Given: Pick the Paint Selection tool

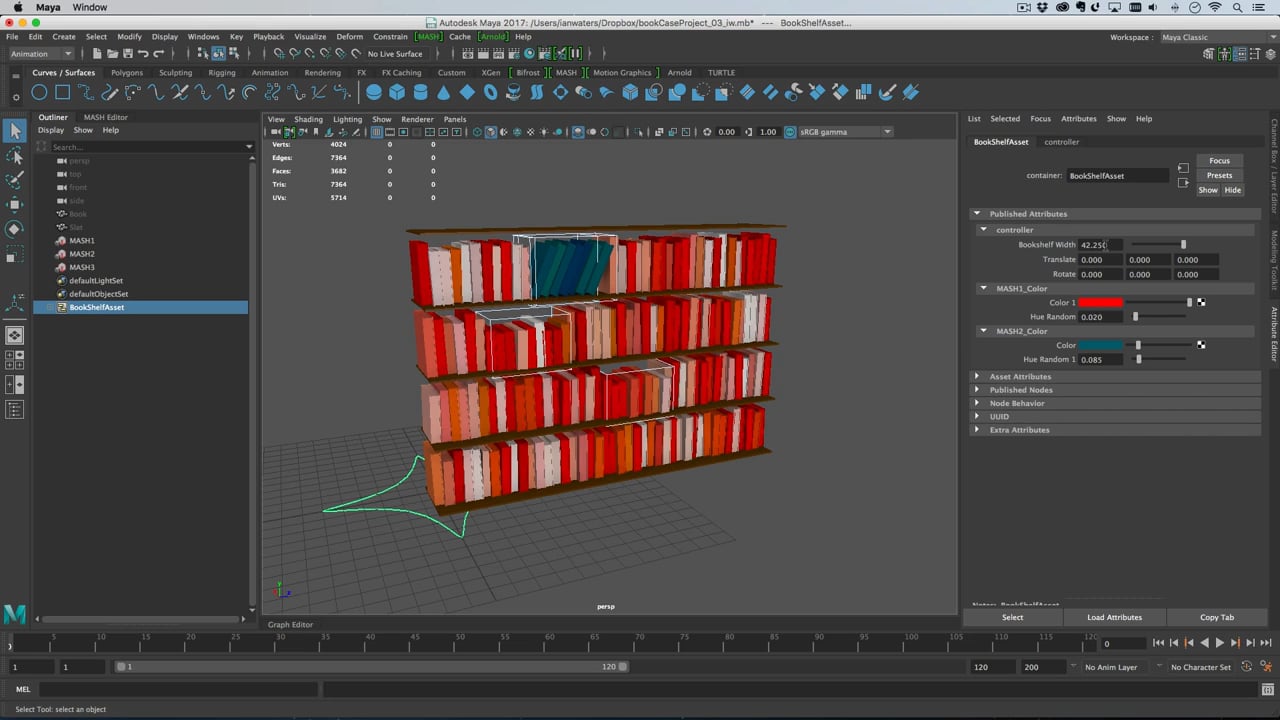Looking at the screenshot, I should 15,180.
